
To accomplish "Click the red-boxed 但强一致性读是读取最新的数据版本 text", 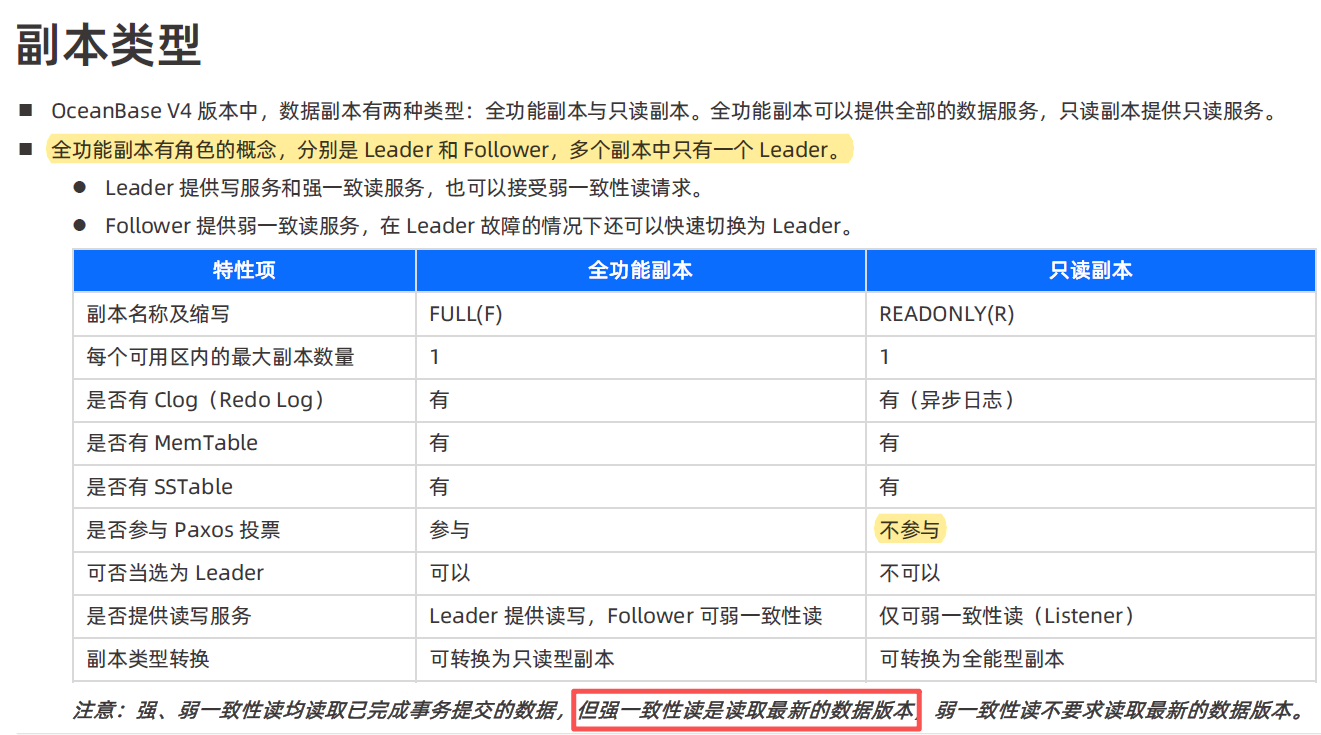I will (x=746, y=711).
